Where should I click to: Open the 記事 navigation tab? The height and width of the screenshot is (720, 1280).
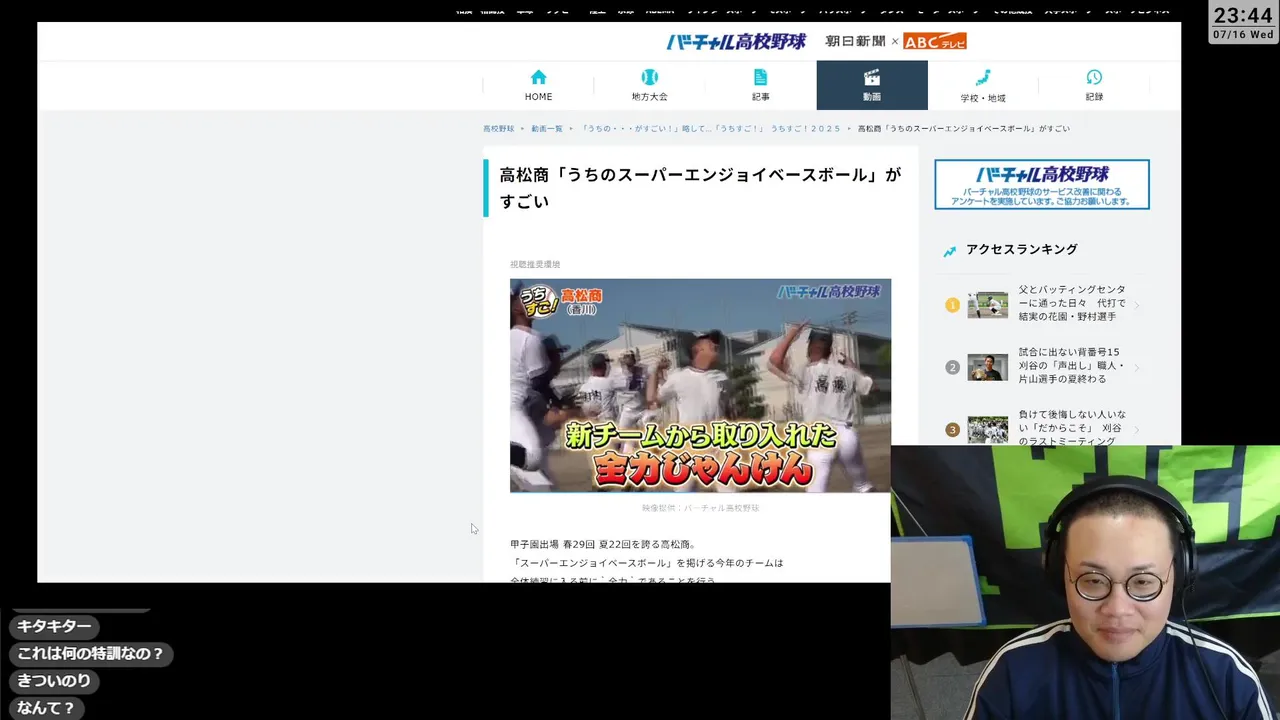pyautogui.click(x=761, y=85)
